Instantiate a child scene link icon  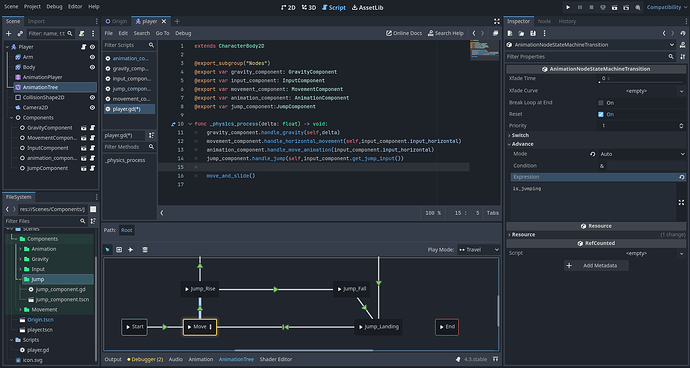pos(20,33)
